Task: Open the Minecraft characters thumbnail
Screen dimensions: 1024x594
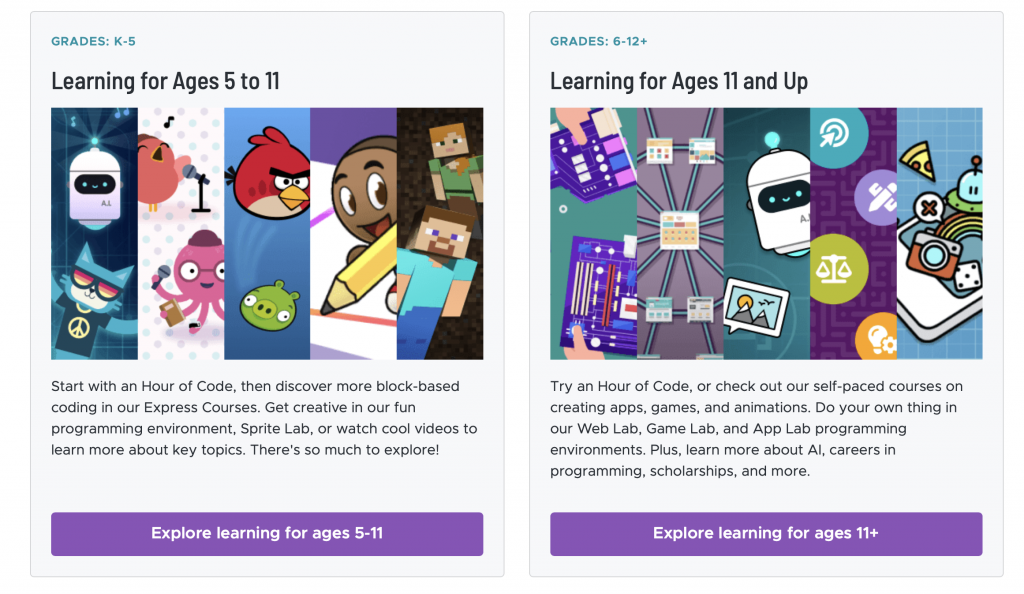Action: 440,234
